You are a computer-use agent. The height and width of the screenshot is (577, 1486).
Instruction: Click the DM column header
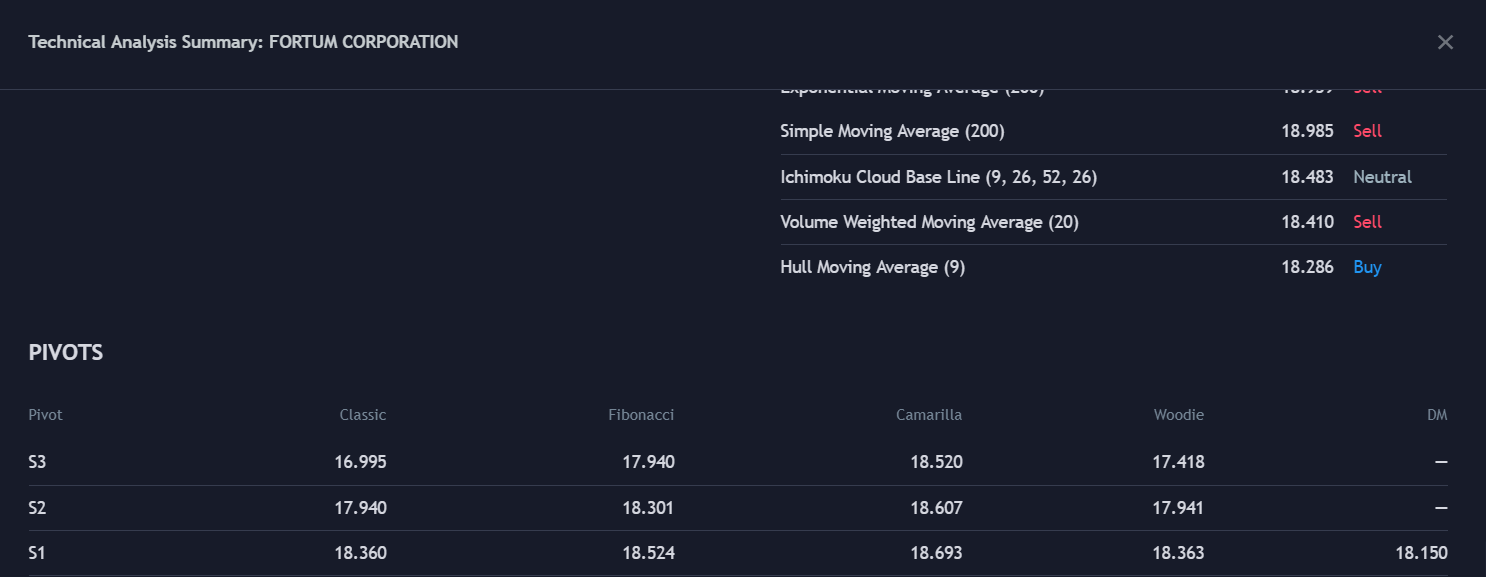point(1437,415)
